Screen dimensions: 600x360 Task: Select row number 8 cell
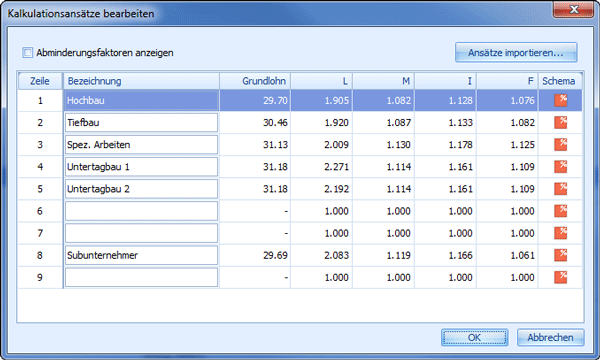(x=40, y=255)
